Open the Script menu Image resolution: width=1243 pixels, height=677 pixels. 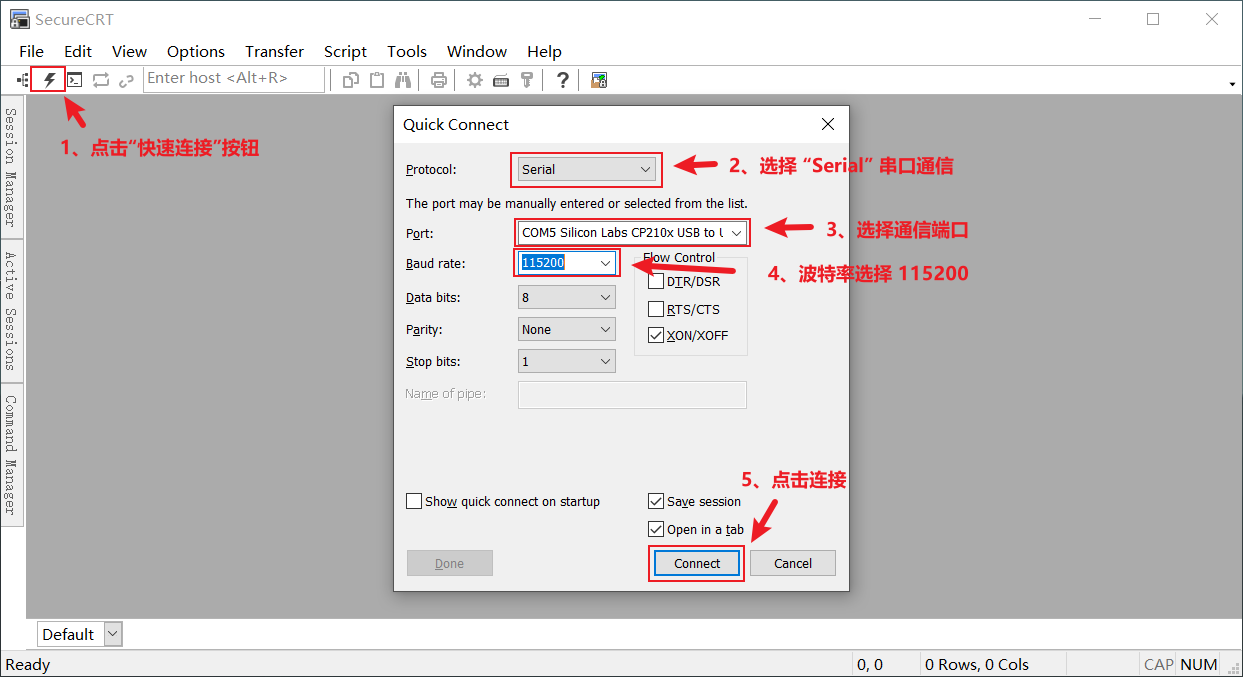[345, 51]
